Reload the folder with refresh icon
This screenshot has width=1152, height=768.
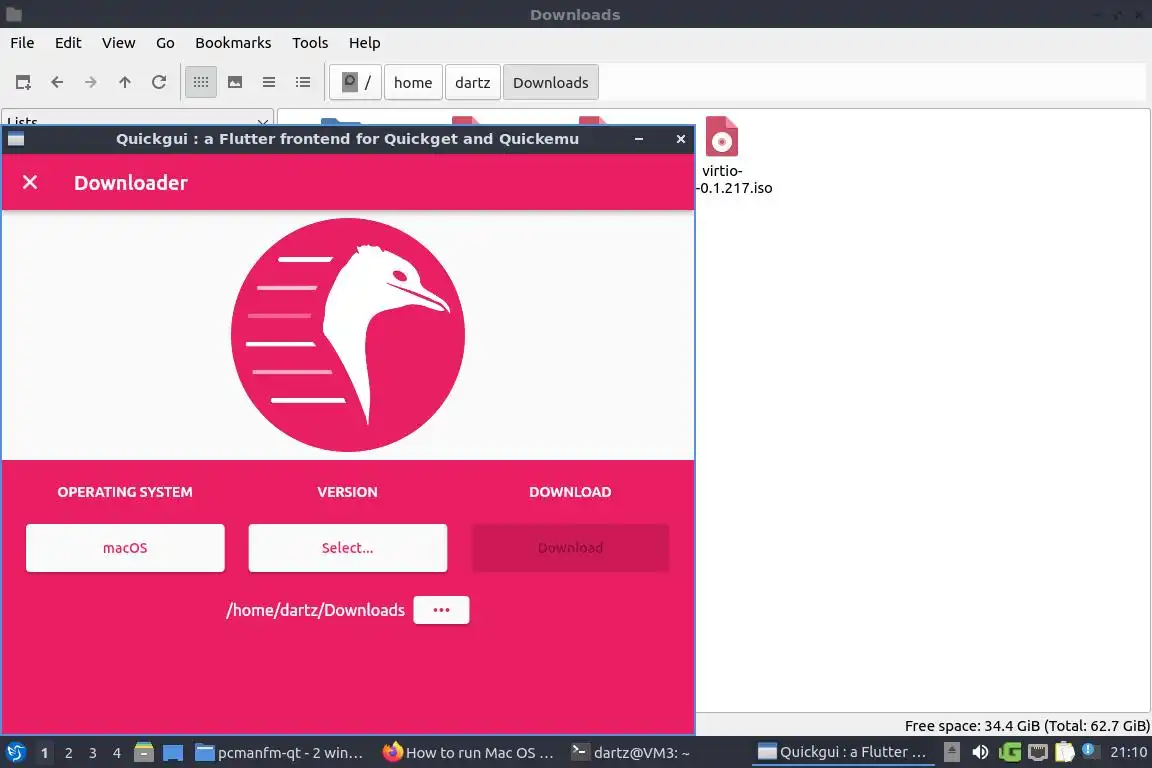(x=159, y=82)
